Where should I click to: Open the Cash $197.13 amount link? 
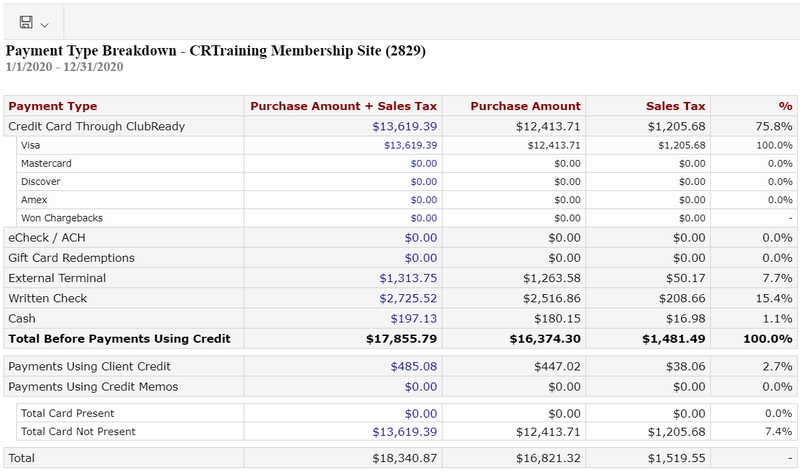[414, 319]
